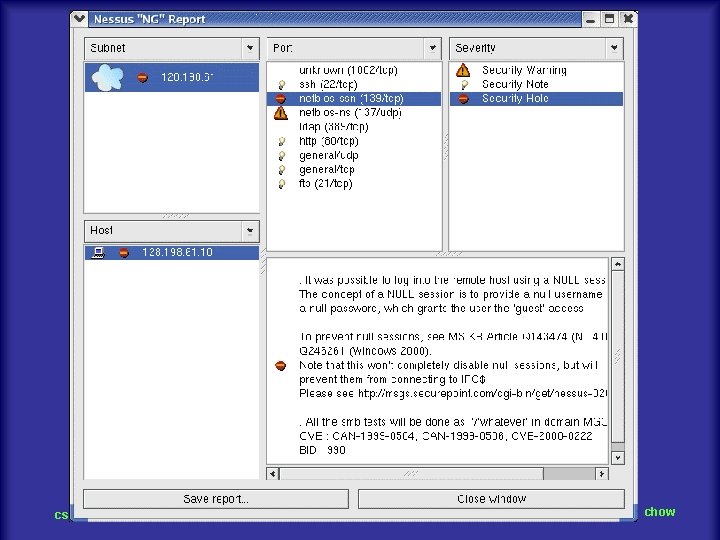Click the vertical scrollbar thumb of report
720x540 pixels.
[x=618, y=357]
